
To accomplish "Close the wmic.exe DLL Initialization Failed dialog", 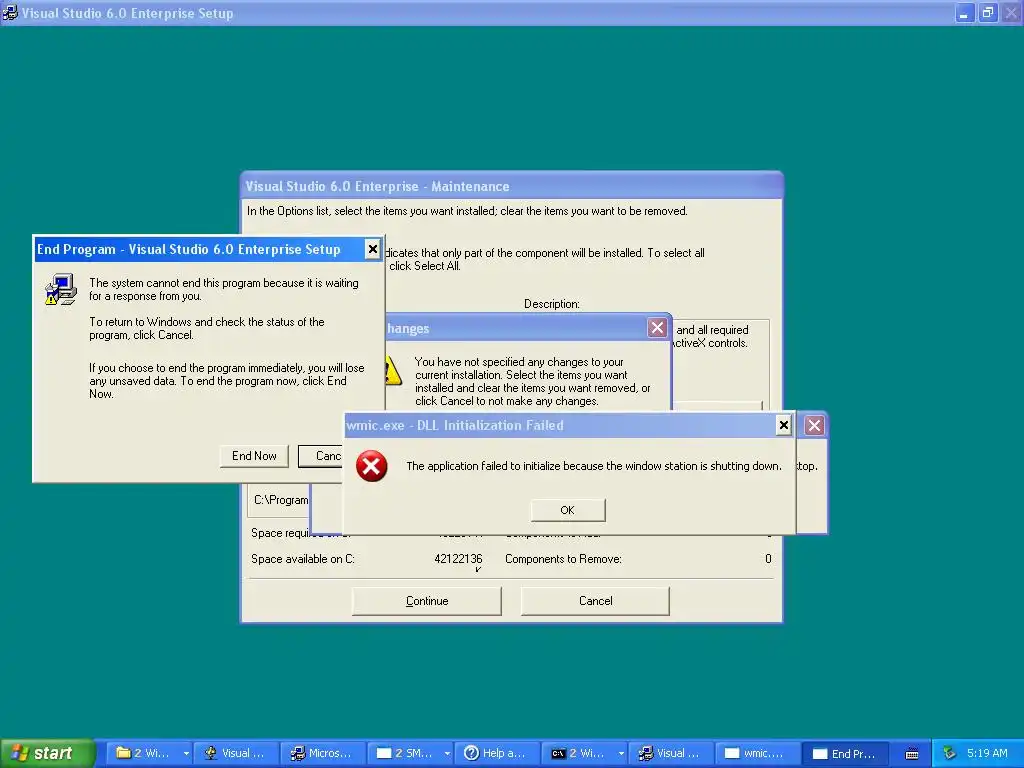I will [x=784, y=425].
